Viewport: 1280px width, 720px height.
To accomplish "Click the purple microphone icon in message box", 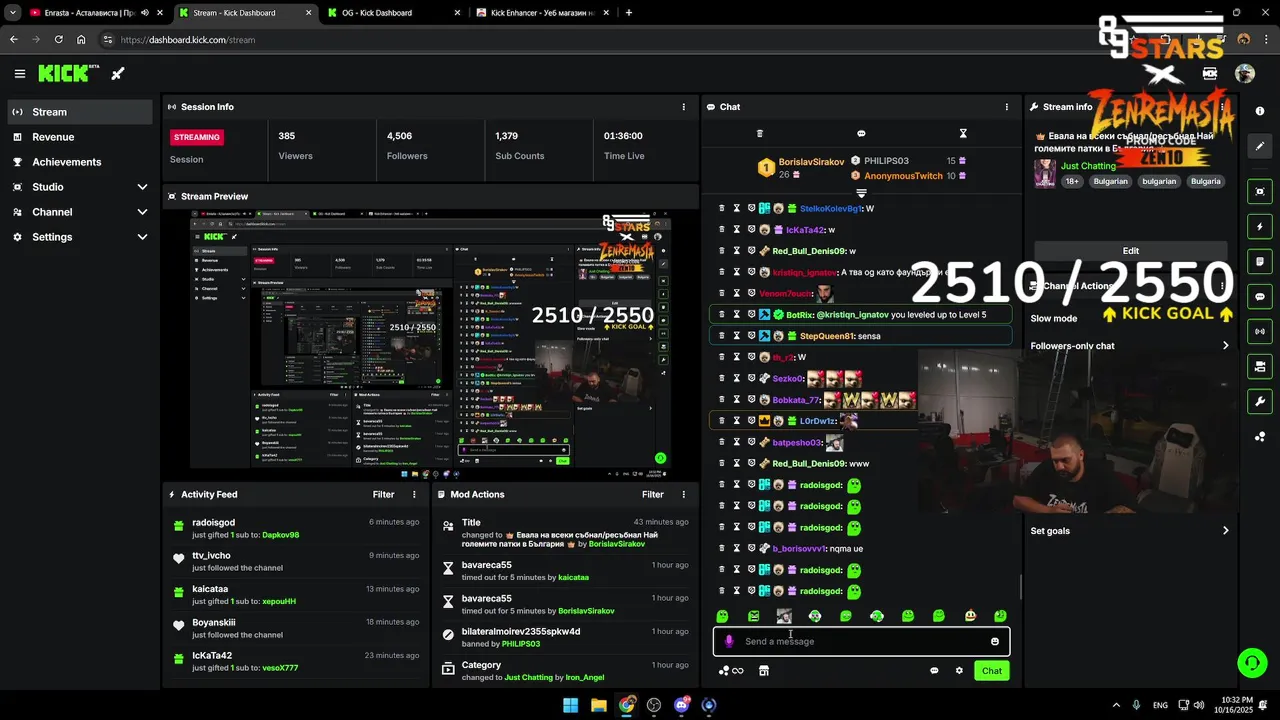I will click(729, 641).
